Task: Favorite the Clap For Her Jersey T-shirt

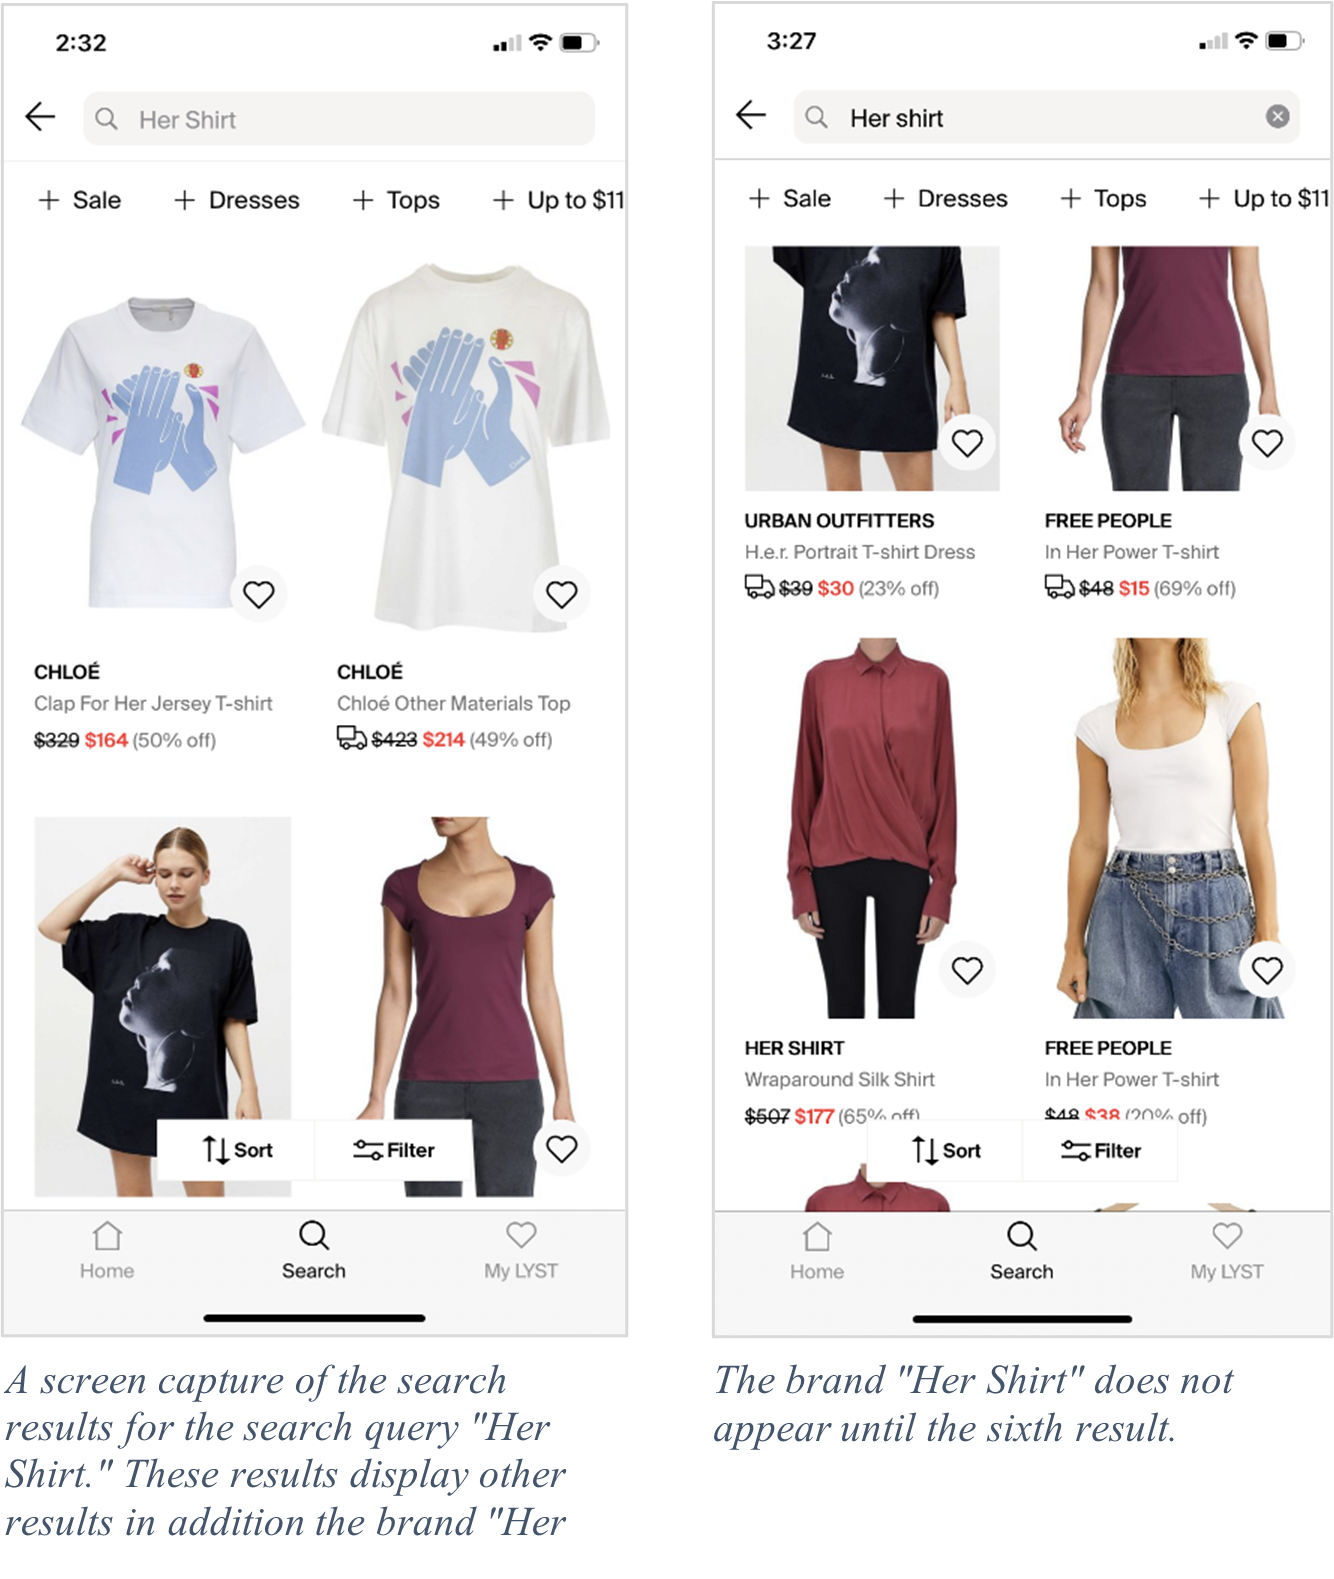Action: tap(259, 594)
